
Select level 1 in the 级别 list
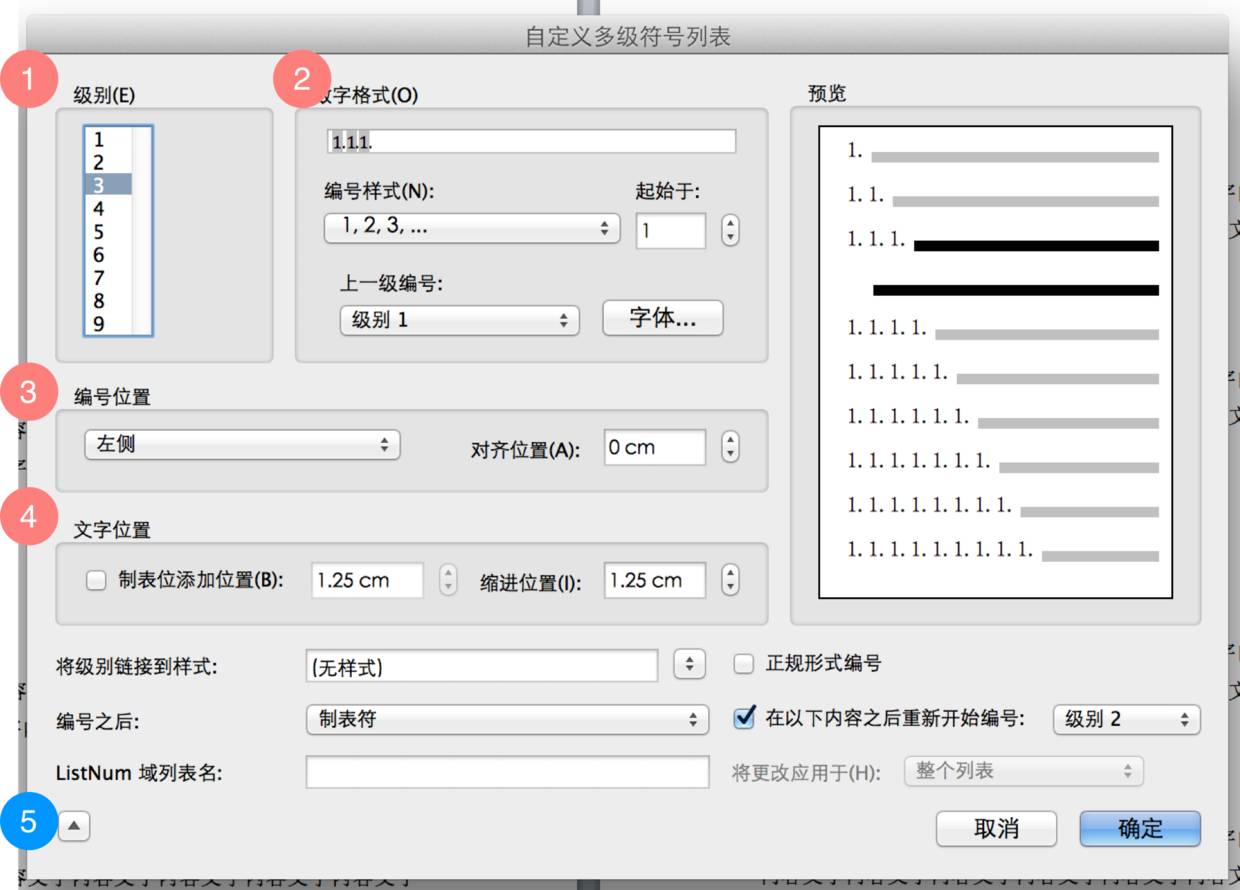click(x=100, y=140)
